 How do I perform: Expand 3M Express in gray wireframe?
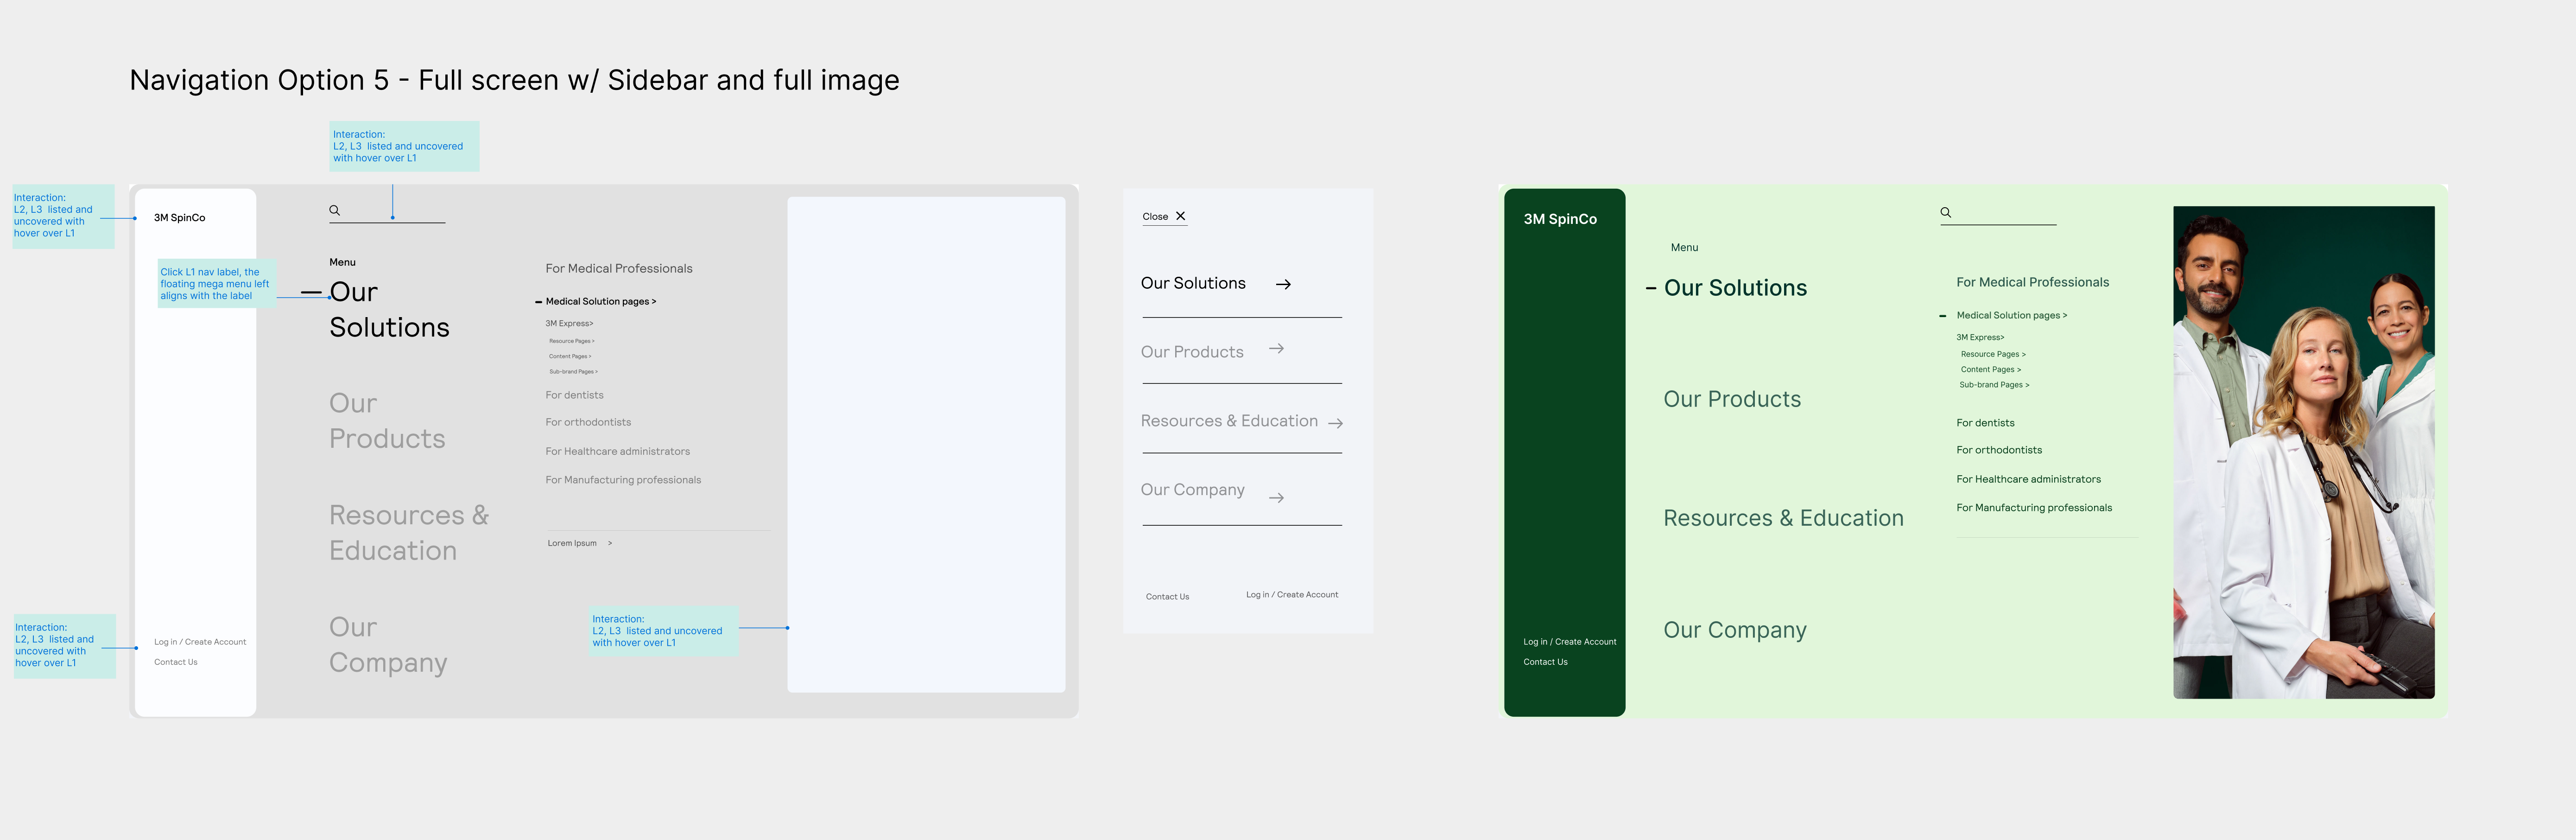569,323
